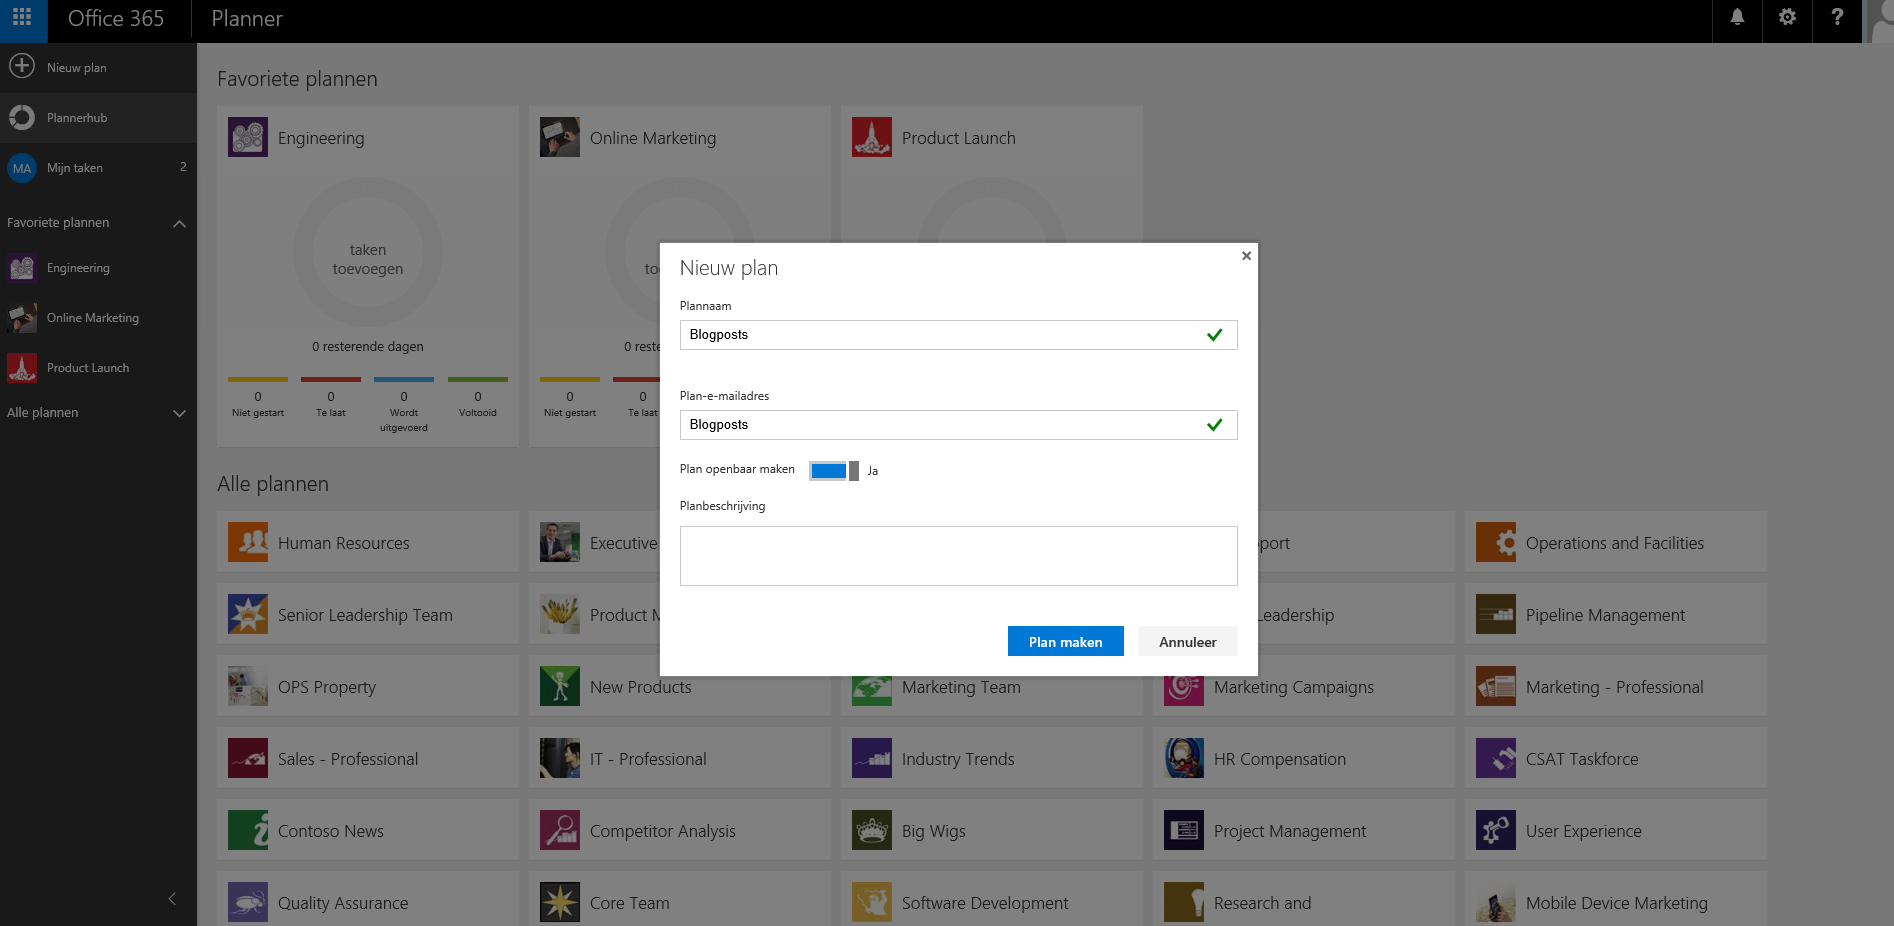Open the Core Team plan
This screenshot has width=1894, height=926.
pos(679,899)
